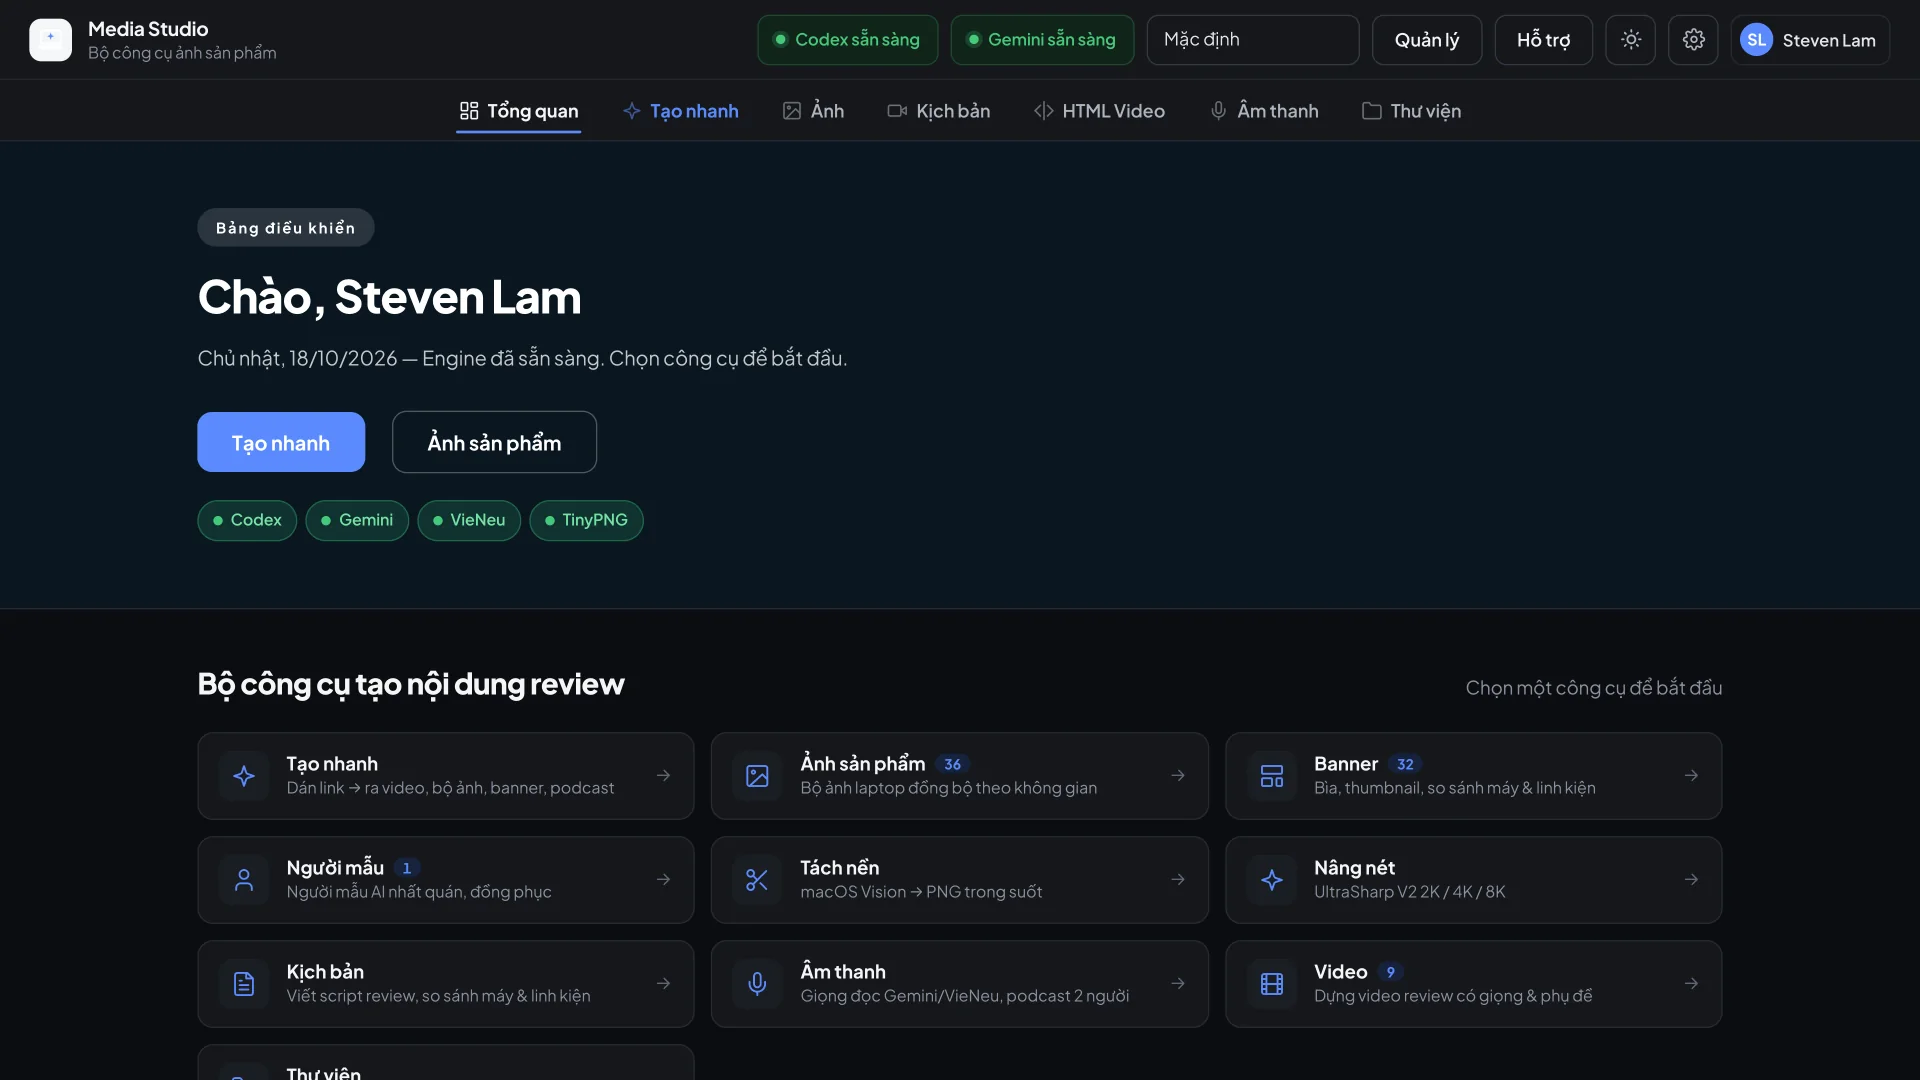The width and height of the screenshot is (1920, 1080).
Task: Switch to the HTML Video tab
Action: 1099,111
